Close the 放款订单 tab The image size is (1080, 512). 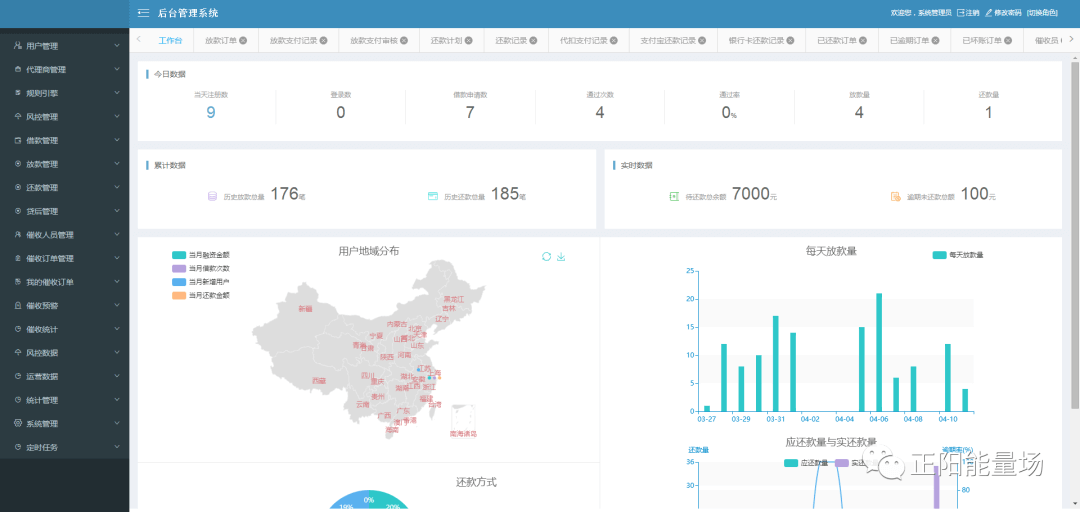(243, 41)
